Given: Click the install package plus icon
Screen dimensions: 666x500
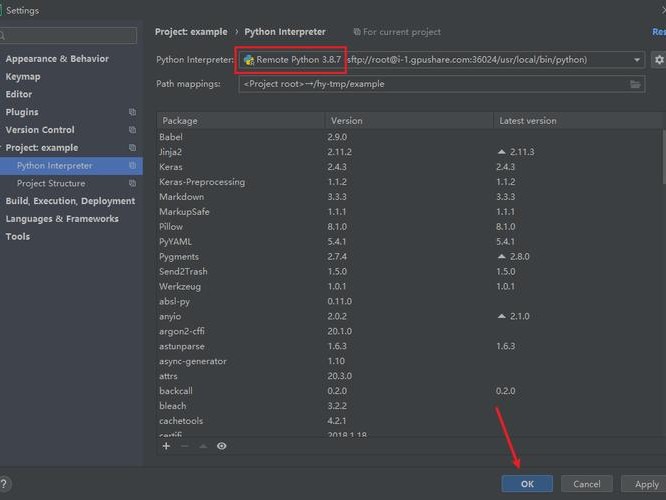Looking at the screenshot, I should tap(166, 446).
